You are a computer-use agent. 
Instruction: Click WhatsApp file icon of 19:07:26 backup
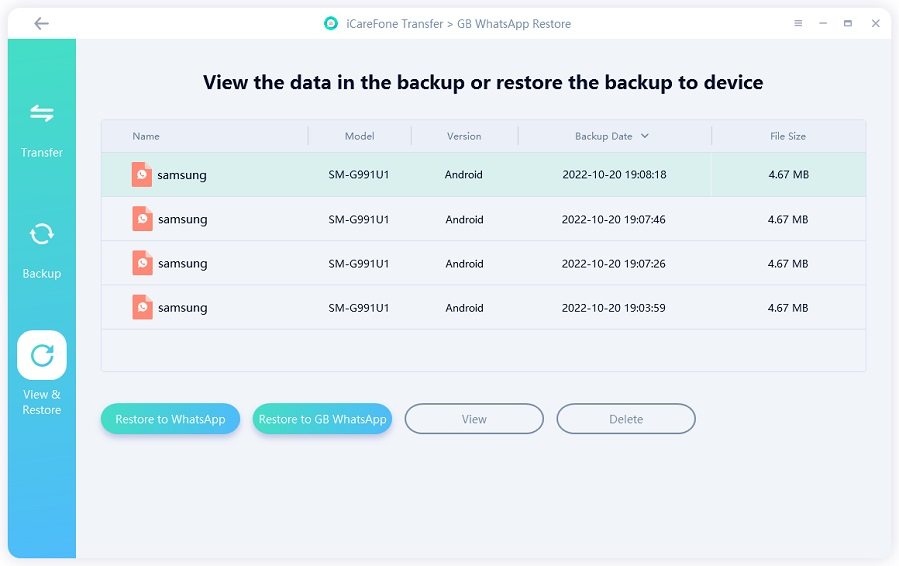pos(142,263)
